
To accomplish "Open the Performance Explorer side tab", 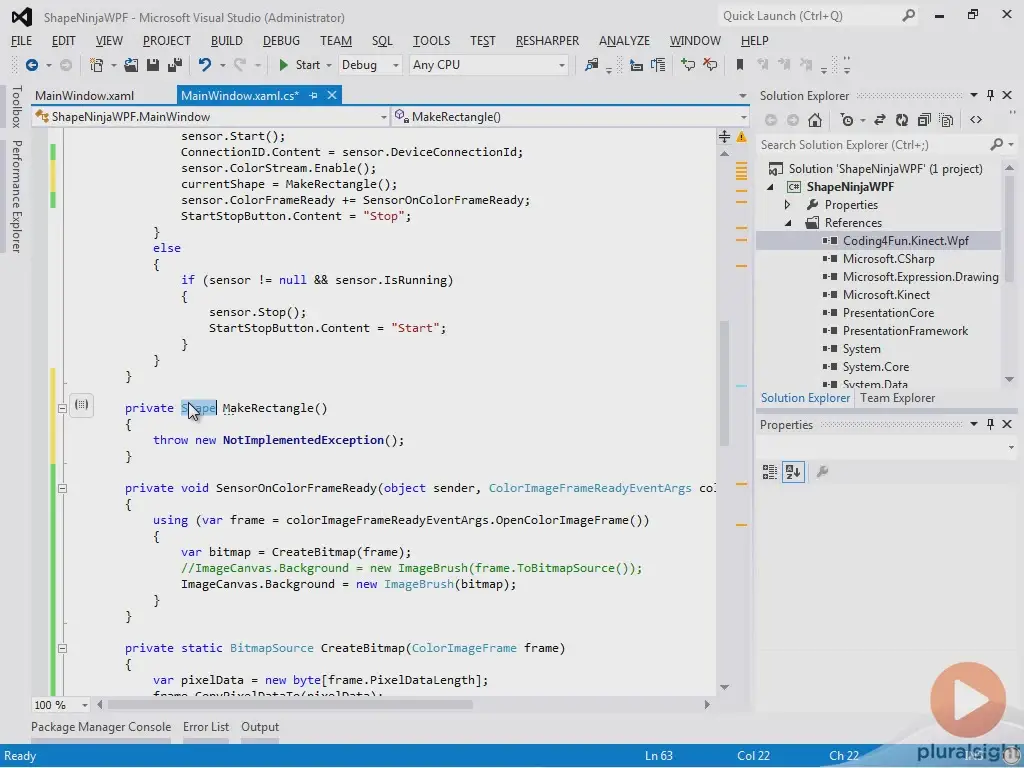I will [x=16, y=197].
